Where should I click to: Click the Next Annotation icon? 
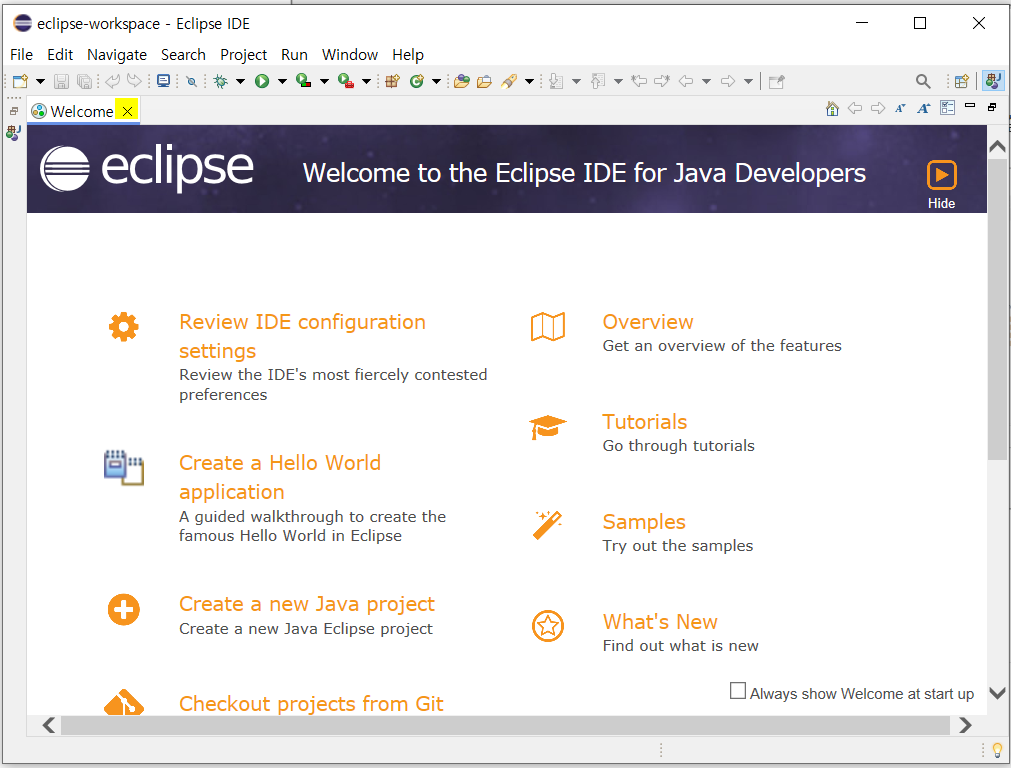556,81
